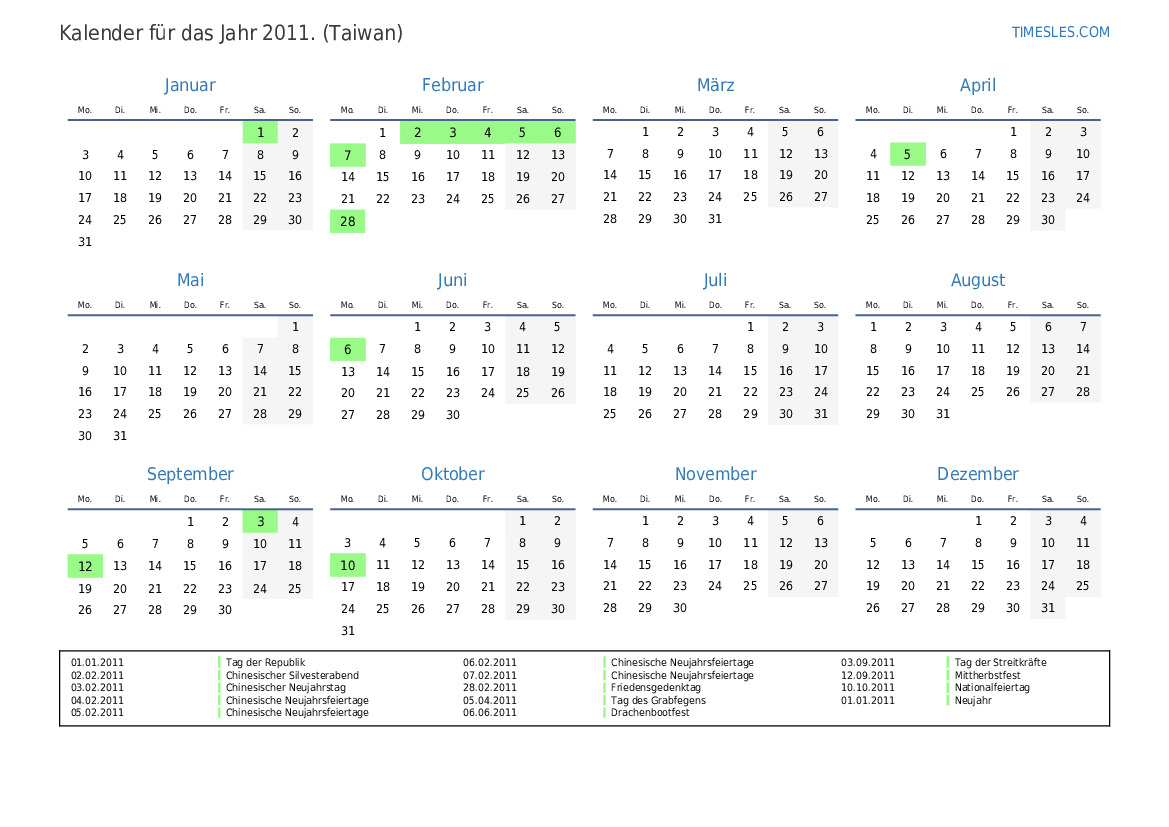Choose the April month heading
This screenshot has height=827, width=1169.
(x=978, y=86)
